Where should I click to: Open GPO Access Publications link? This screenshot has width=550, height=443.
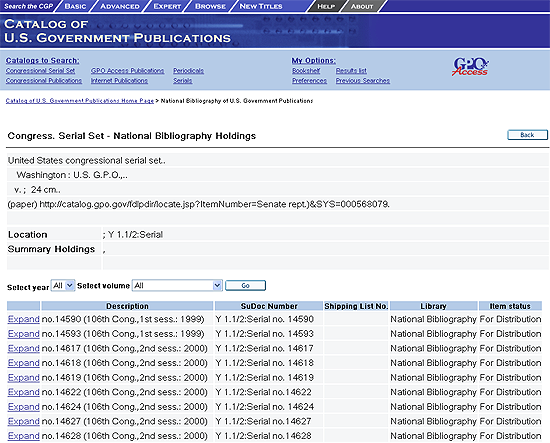click(127, 71)
